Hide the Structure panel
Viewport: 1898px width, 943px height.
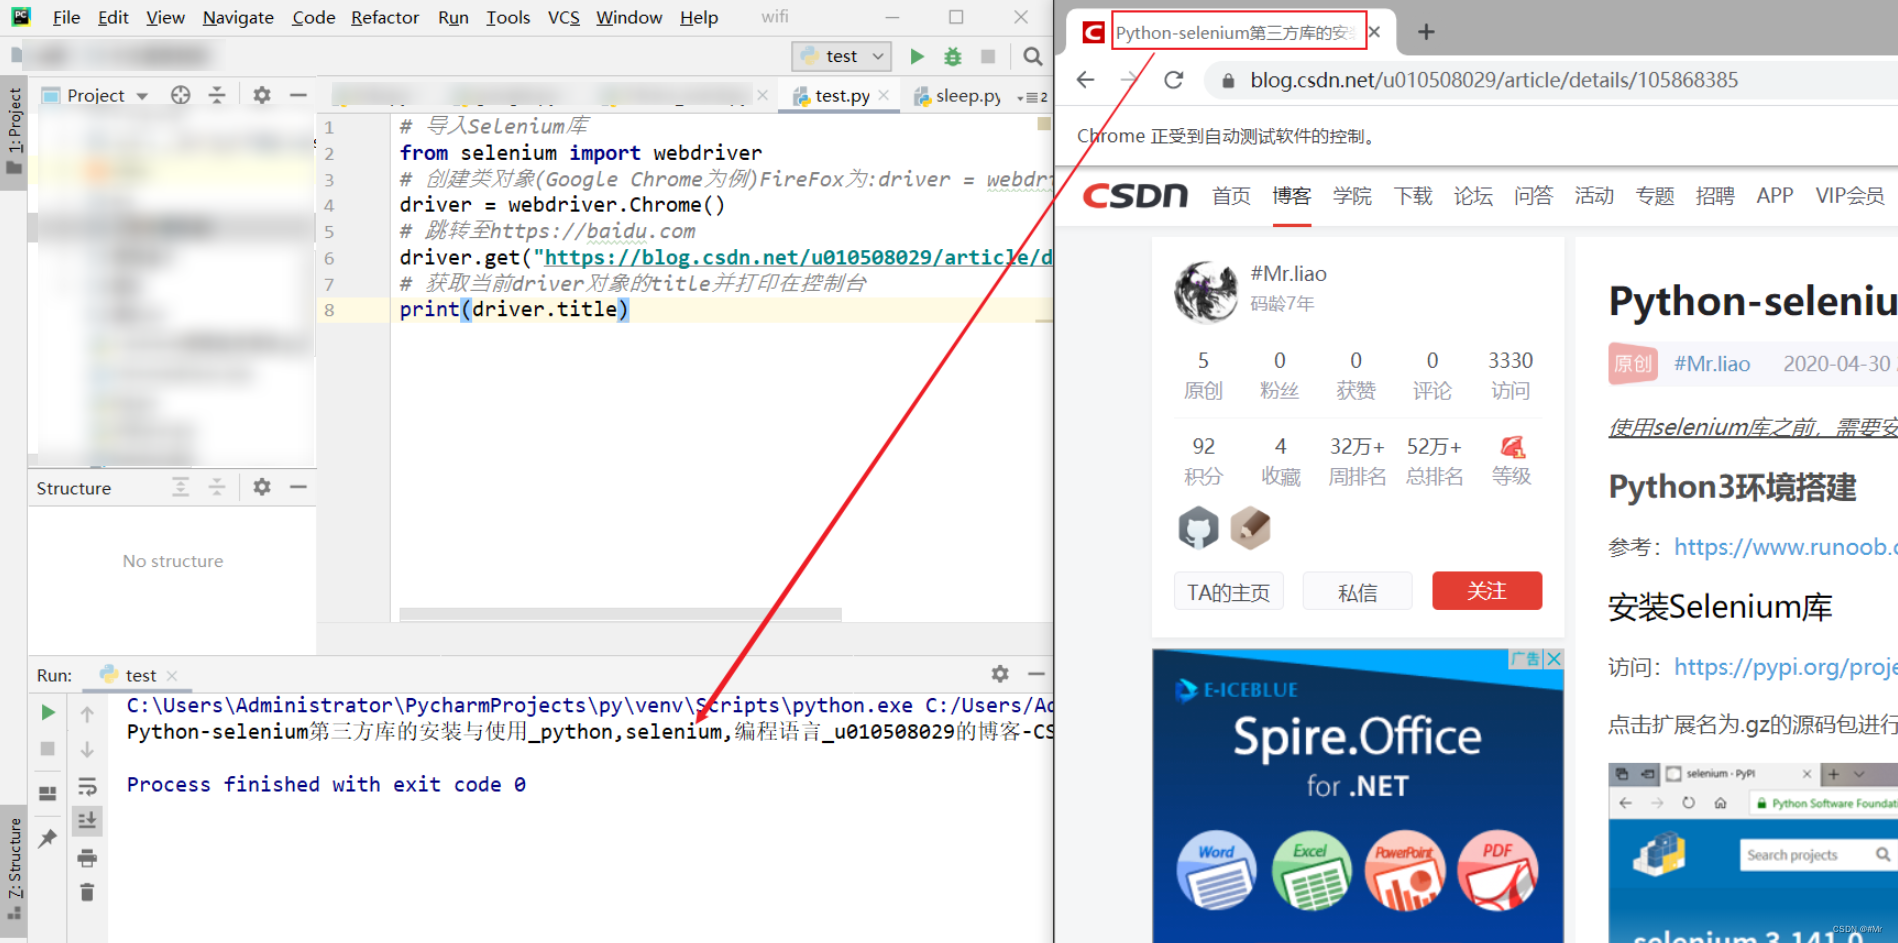[x=298, y=487]
